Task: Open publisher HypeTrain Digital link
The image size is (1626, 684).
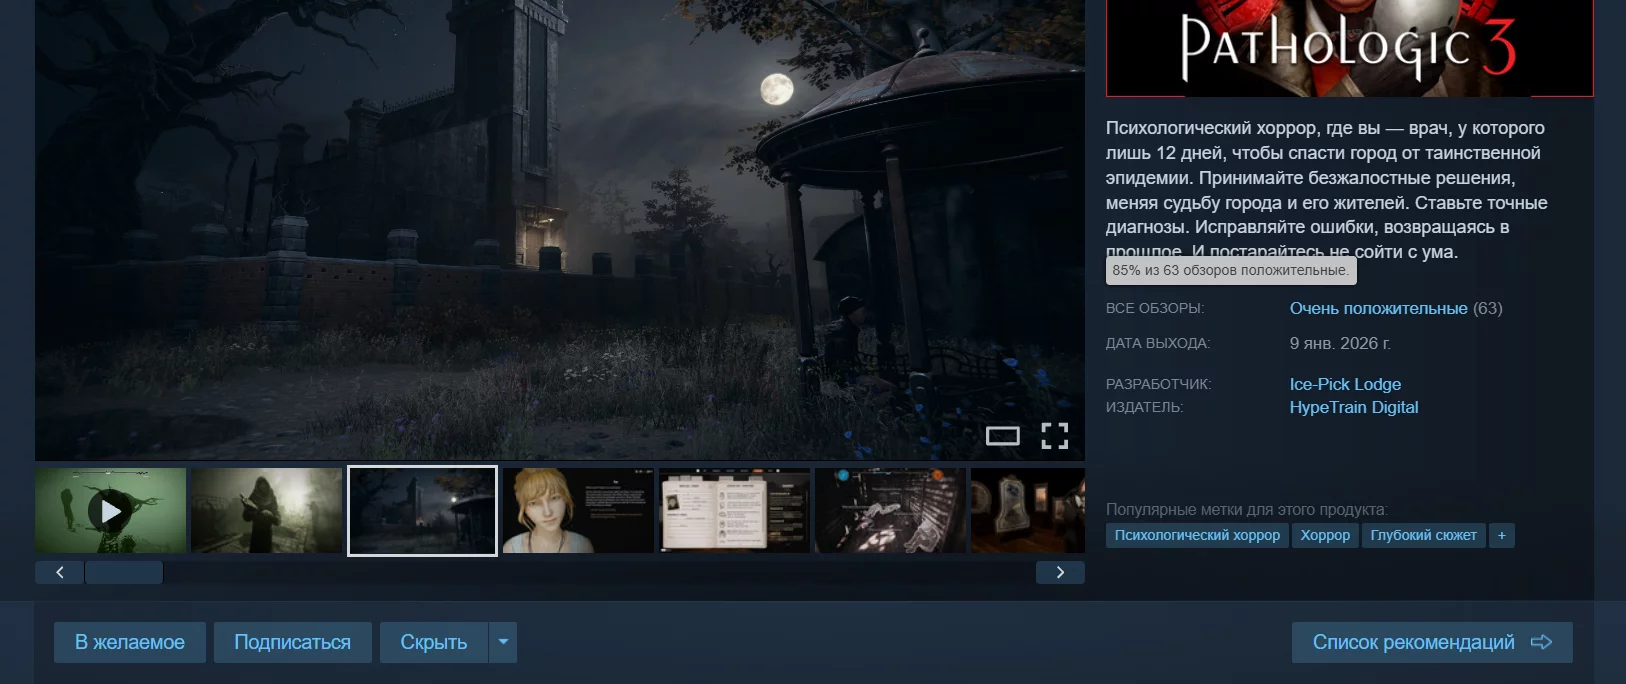Action: point(1354,407)
